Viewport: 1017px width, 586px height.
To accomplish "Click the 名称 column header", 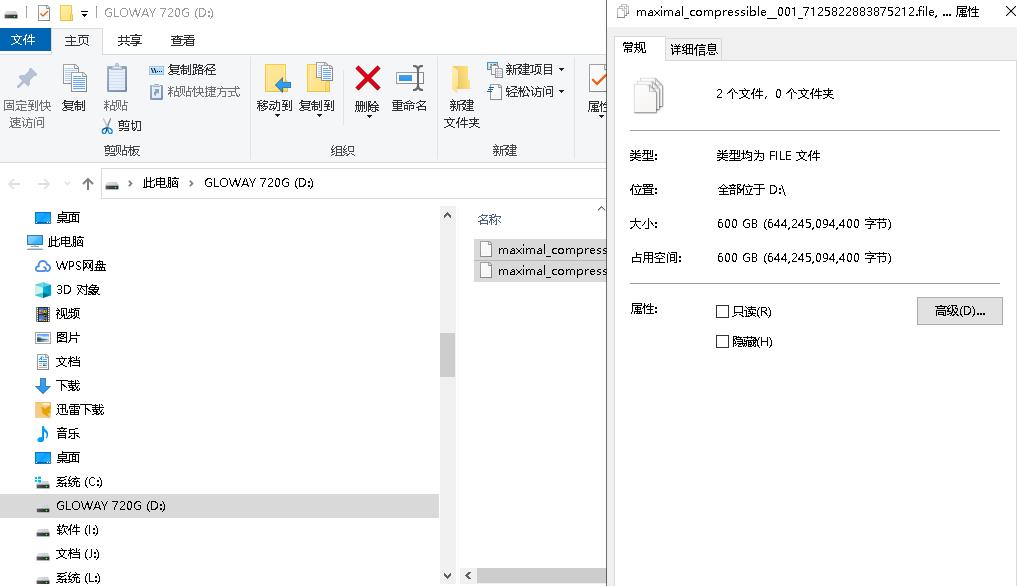I will pyautogui.click(x=489, y=219).
